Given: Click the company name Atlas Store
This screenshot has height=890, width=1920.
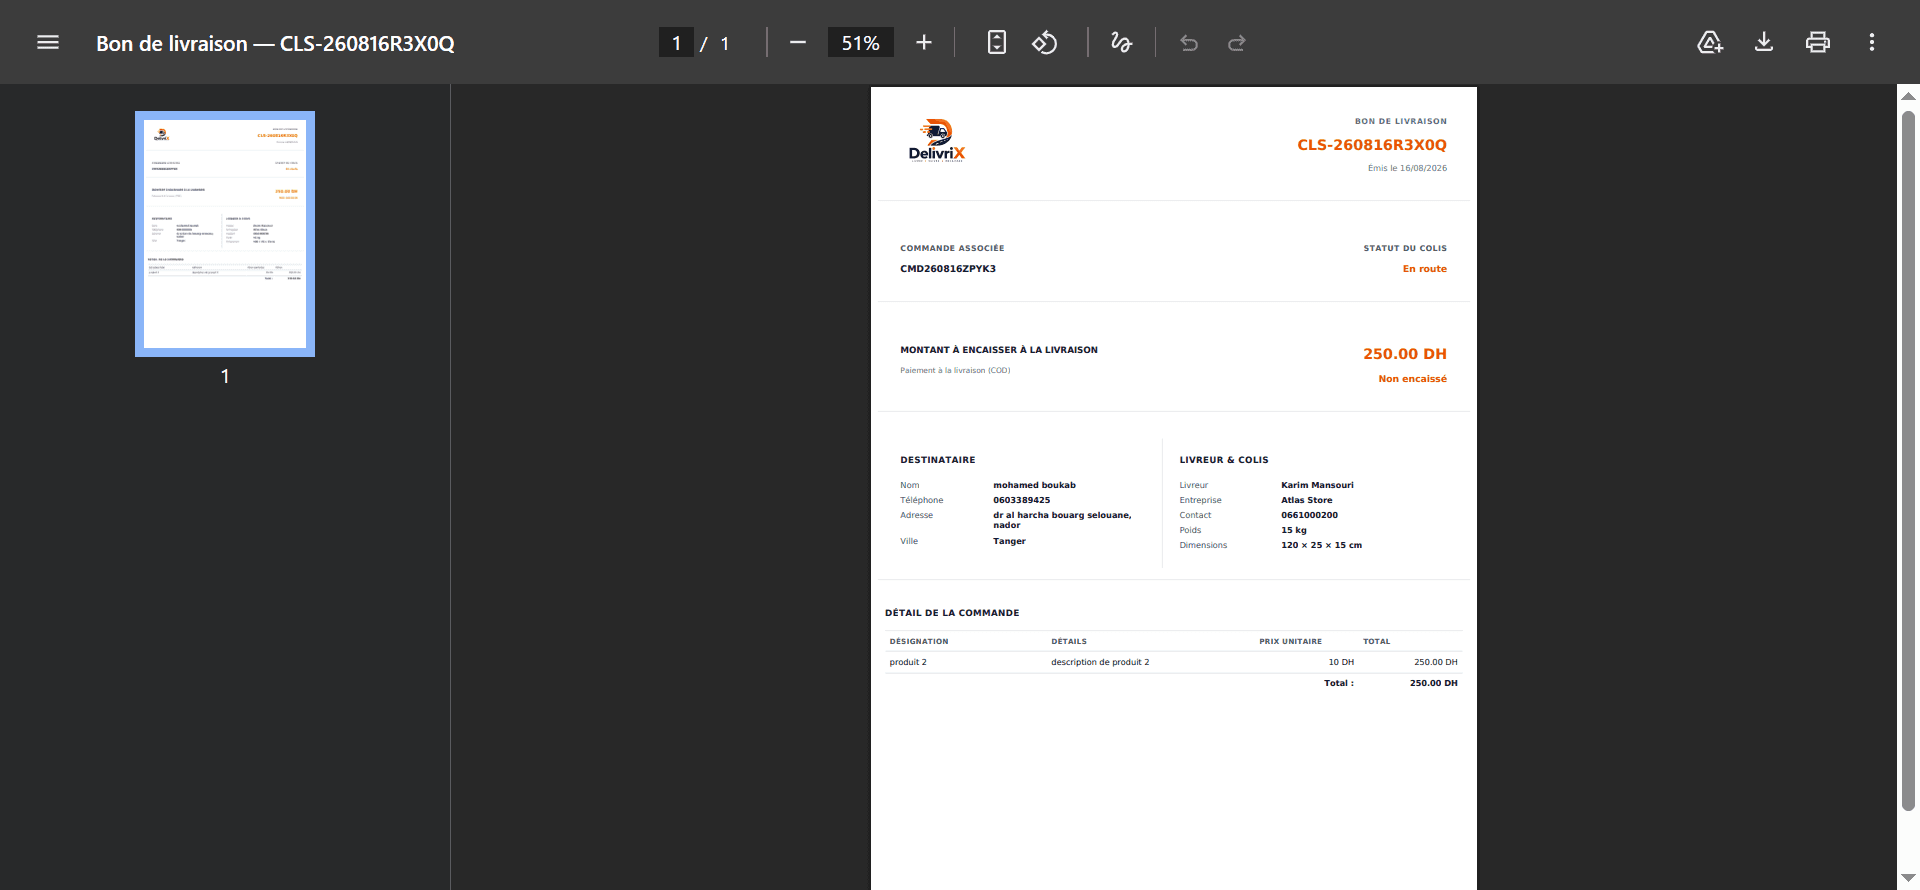Looking at the screenshot, I should point(1306,500).
